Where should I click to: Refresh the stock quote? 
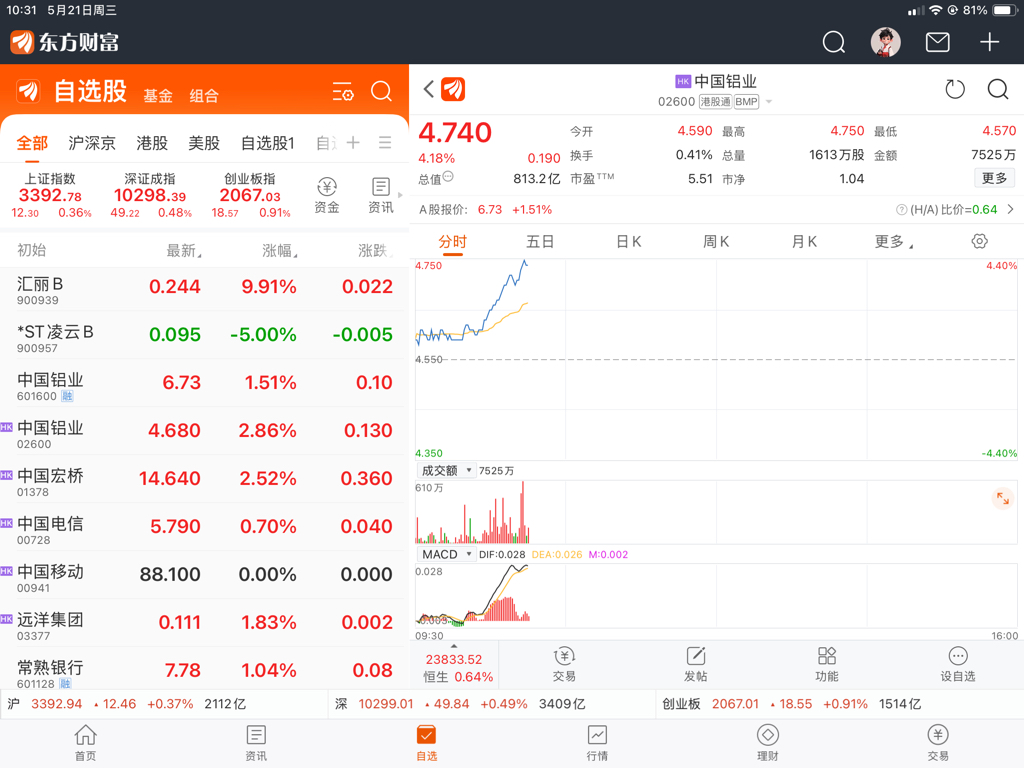955,89
